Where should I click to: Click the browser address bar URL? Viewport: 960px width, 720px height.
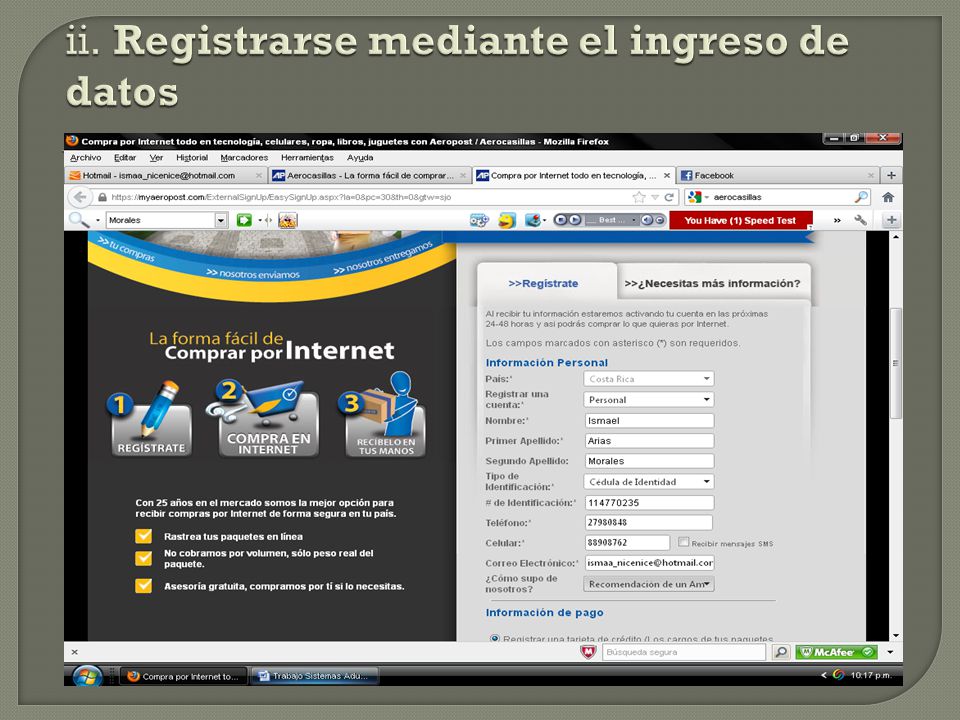point(367,197)
